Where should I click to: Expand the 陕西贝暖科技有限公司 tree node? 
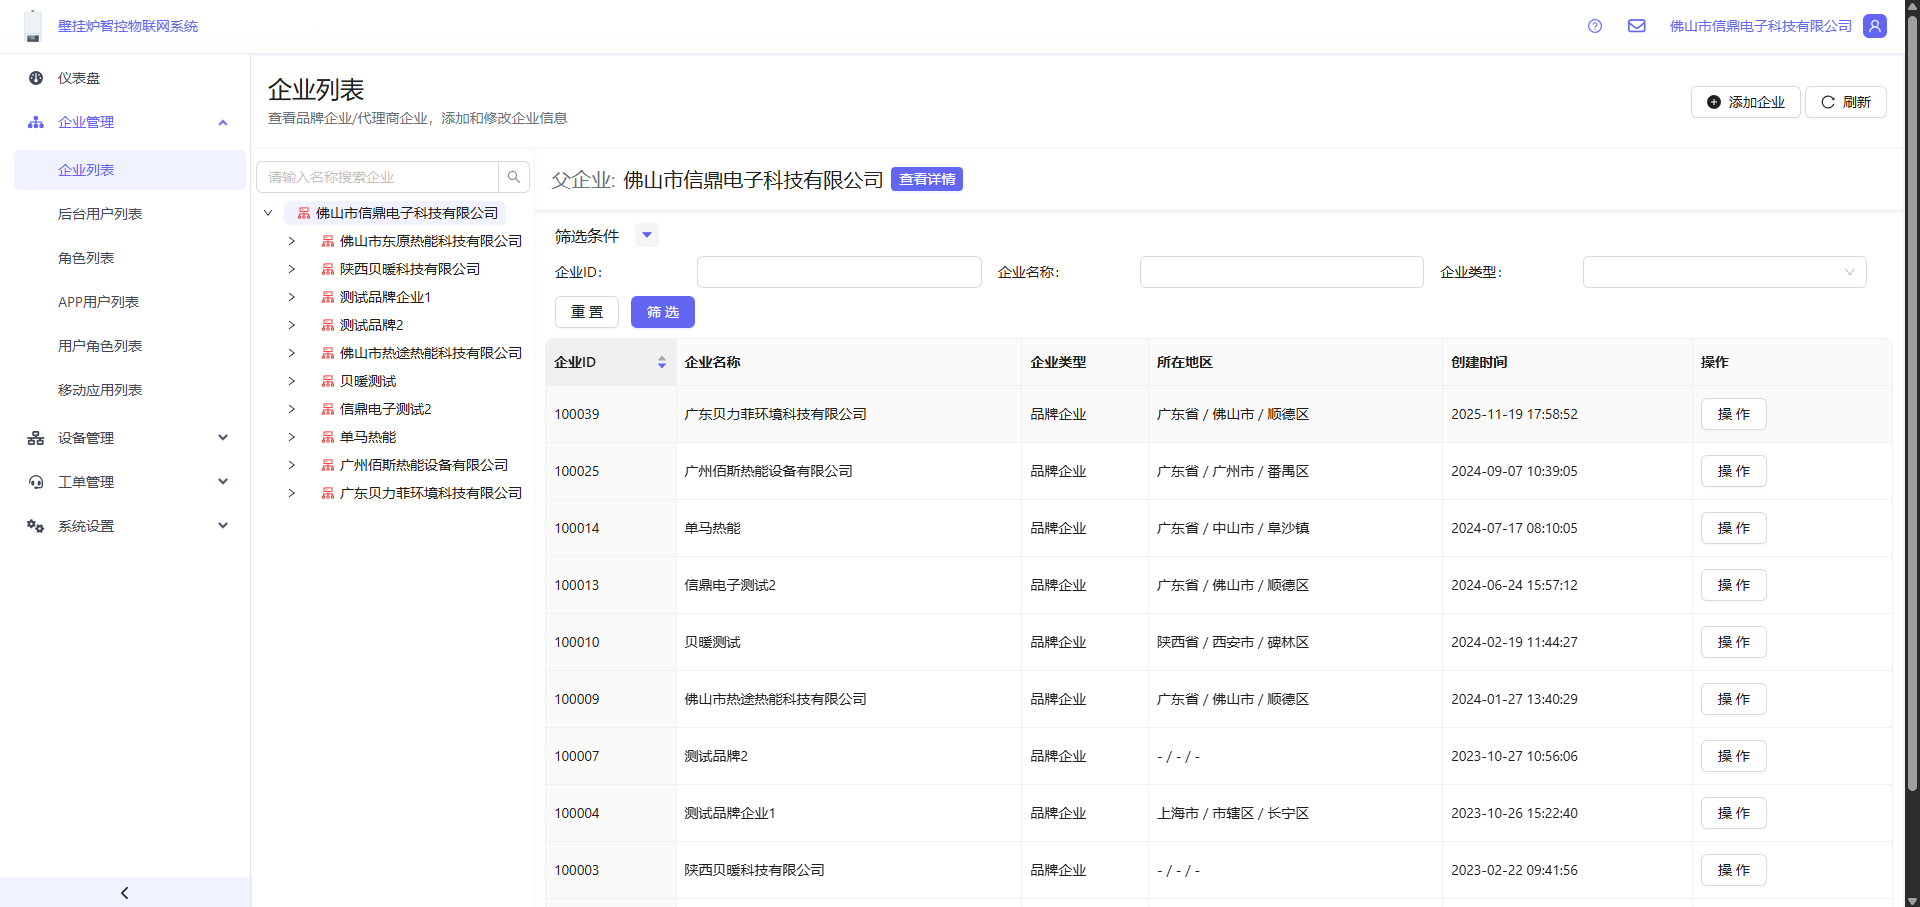(x=292, y=269)
